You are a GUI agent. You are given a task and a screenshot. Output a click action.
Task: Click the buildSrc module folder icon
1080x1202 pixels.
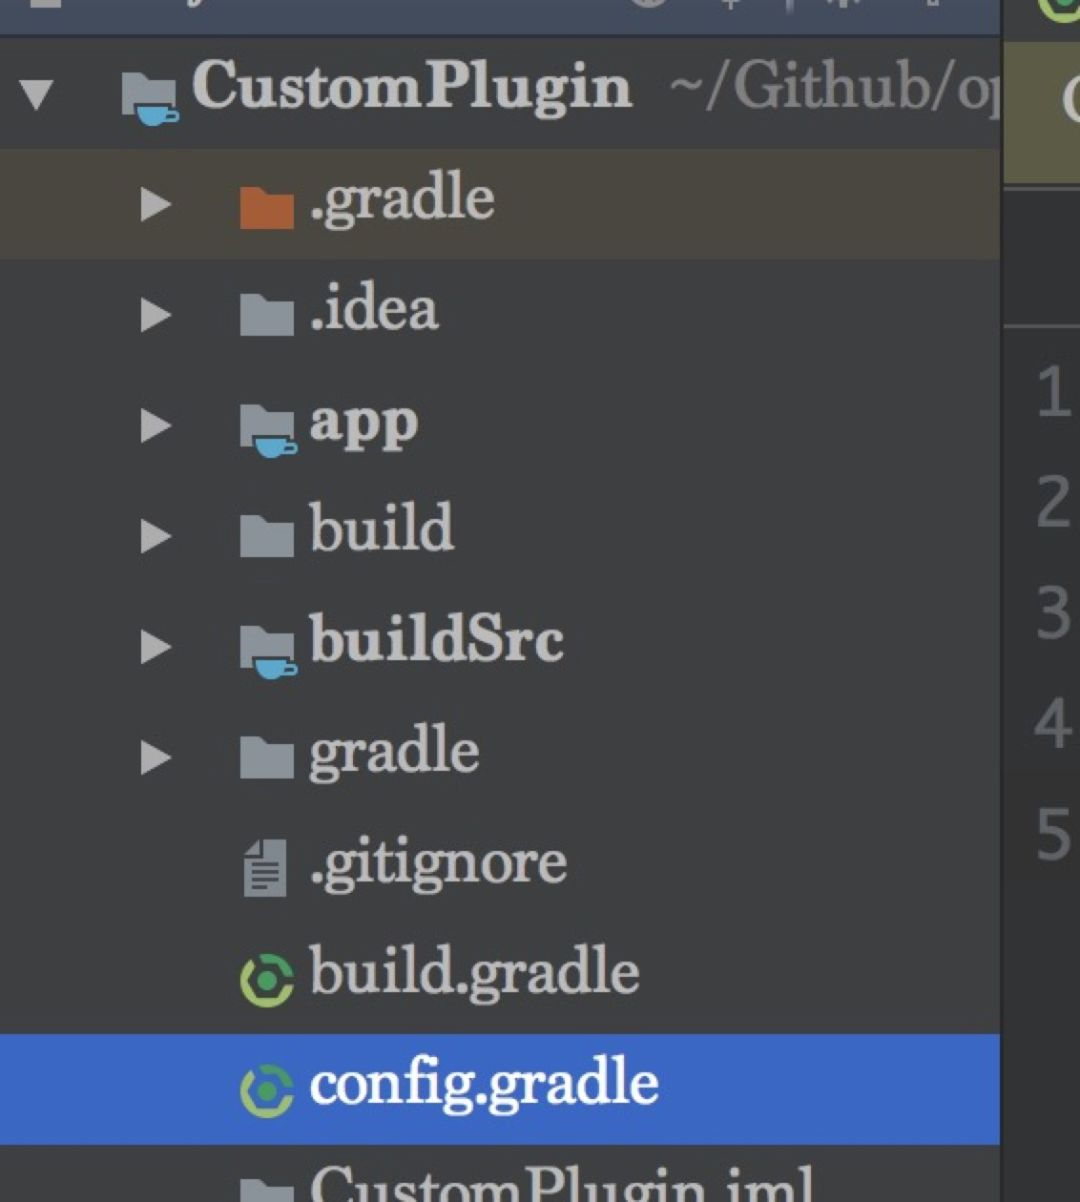point(268,650)
